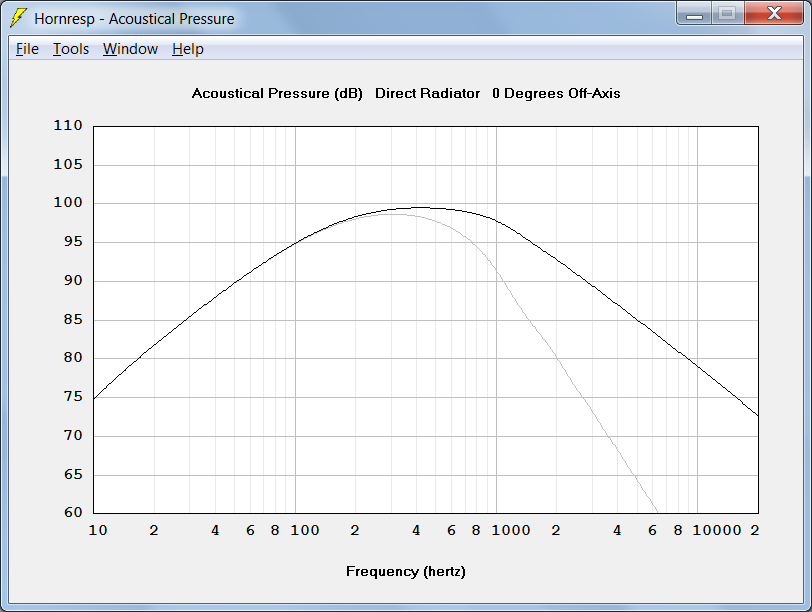This screenshot has height=612, width=812.
Task: Open the File menu
Action: (x=27, y=49)
